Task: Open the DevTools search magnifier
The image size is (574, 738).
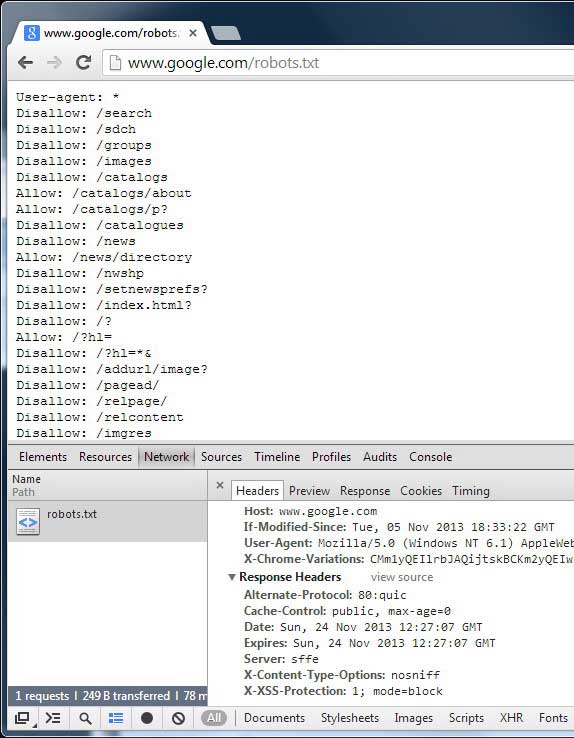Action: (85, 718)
